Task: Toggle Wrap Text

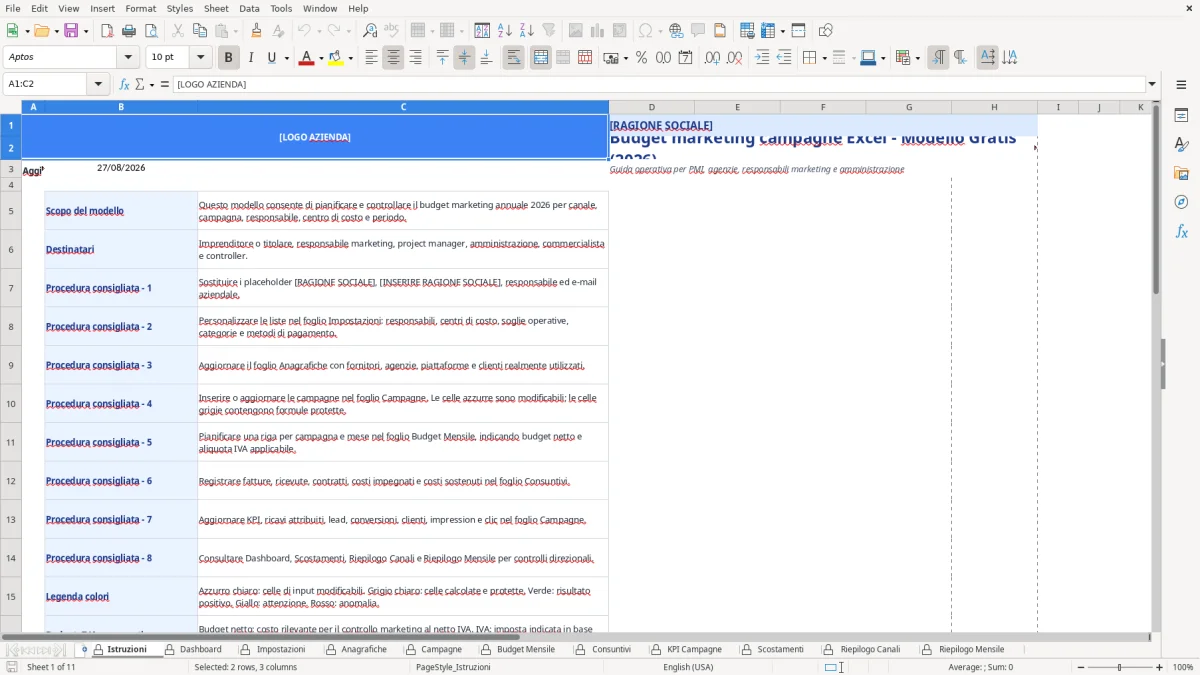Action: tap(513, 58)
